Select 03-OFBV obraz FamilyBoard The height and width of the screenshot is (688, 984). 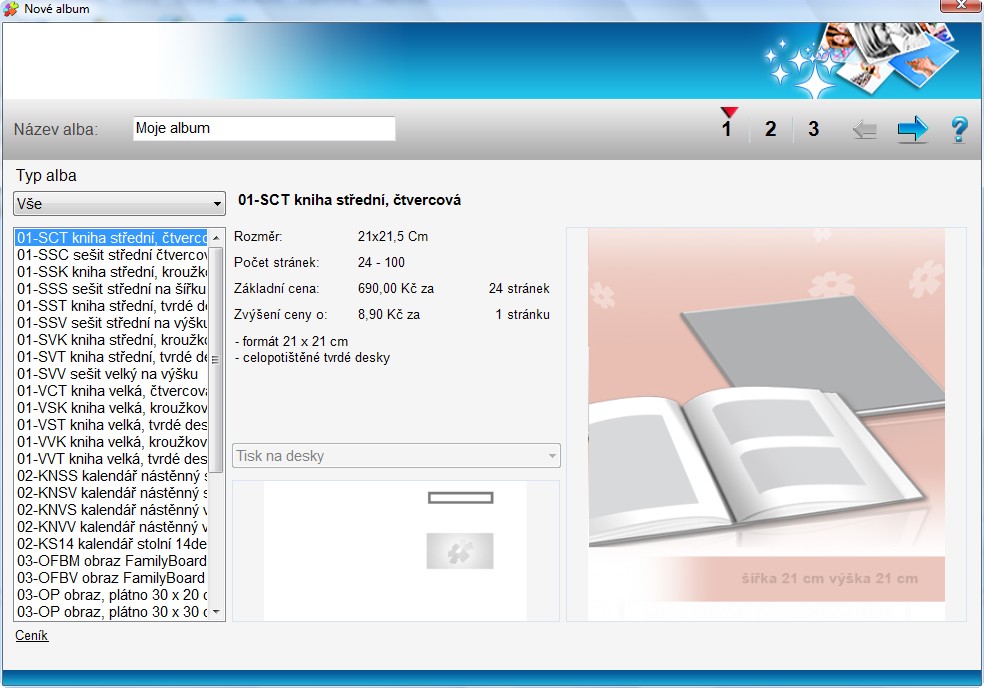point(112,578)
